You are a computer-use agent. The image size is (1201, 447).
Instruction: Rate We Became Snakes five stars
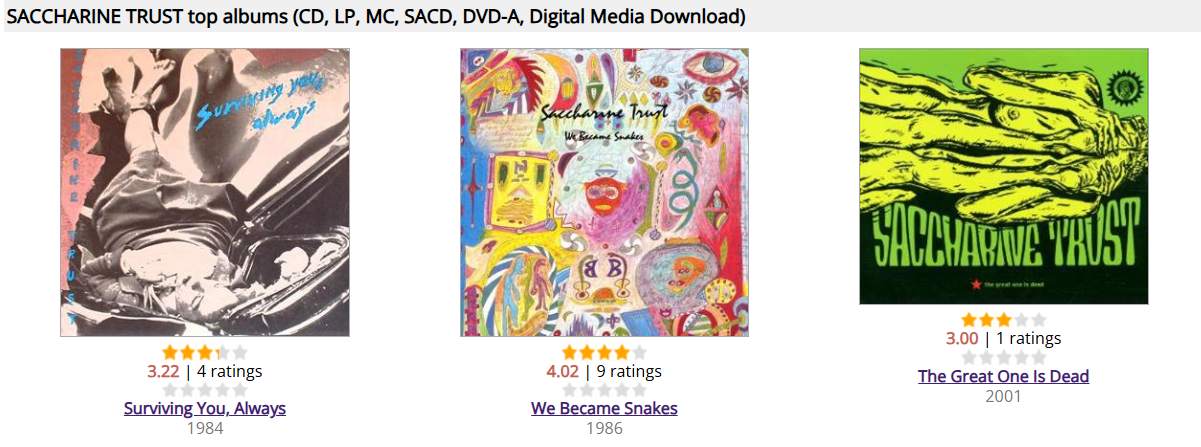click(640, 390)
